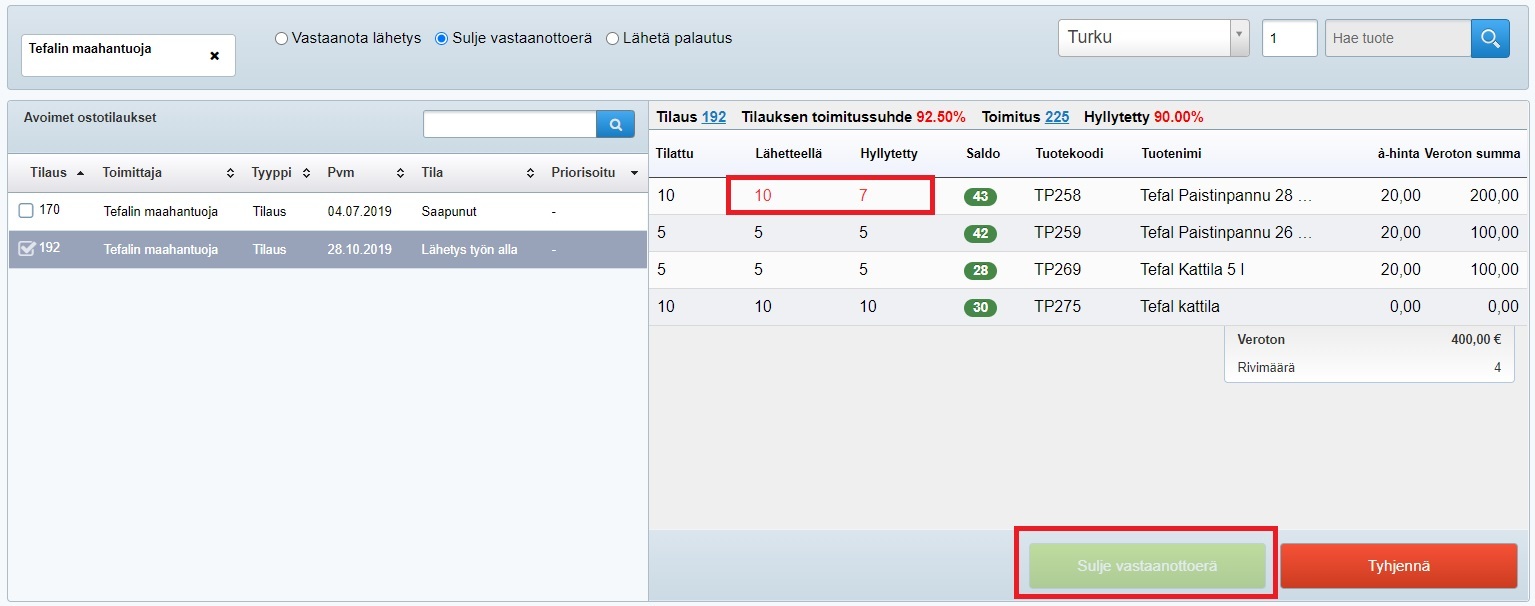Select the Vastaanota lähetys radio button
The width and height of the screenshot is (1535, 606).
282,39
